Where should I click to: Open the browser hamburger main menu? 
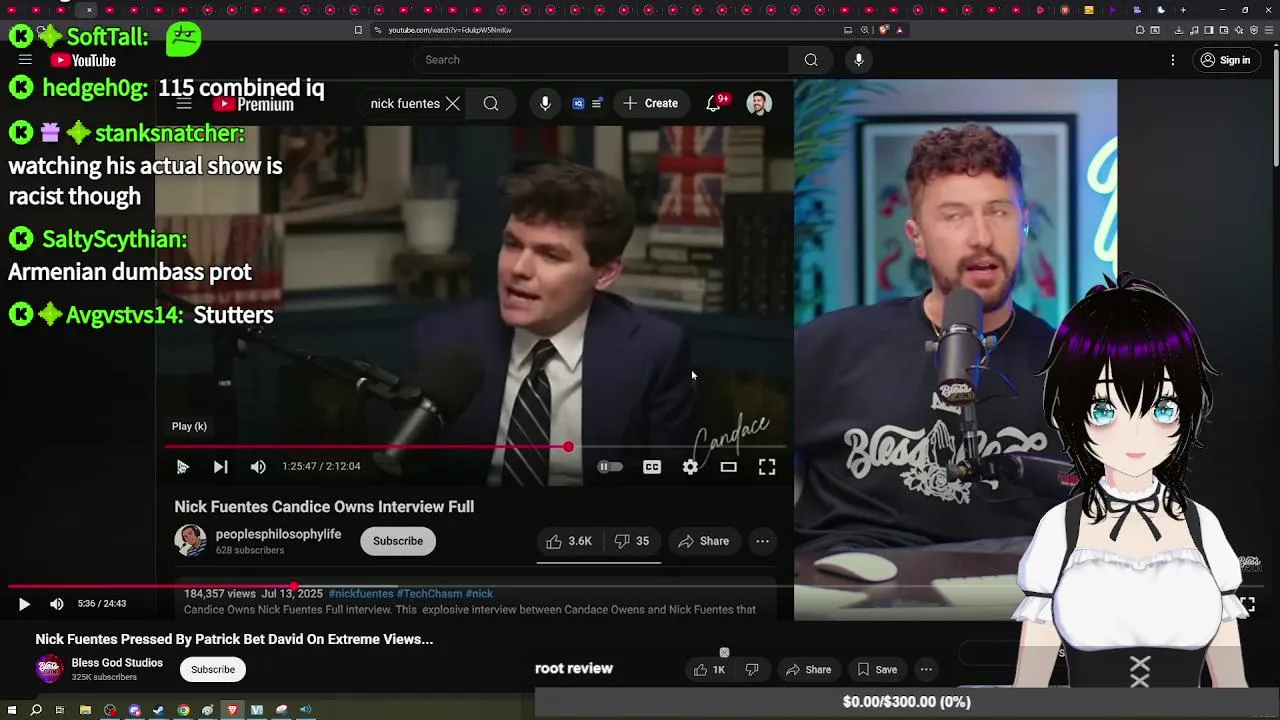pyautogui.click(x=1268, y=30)
